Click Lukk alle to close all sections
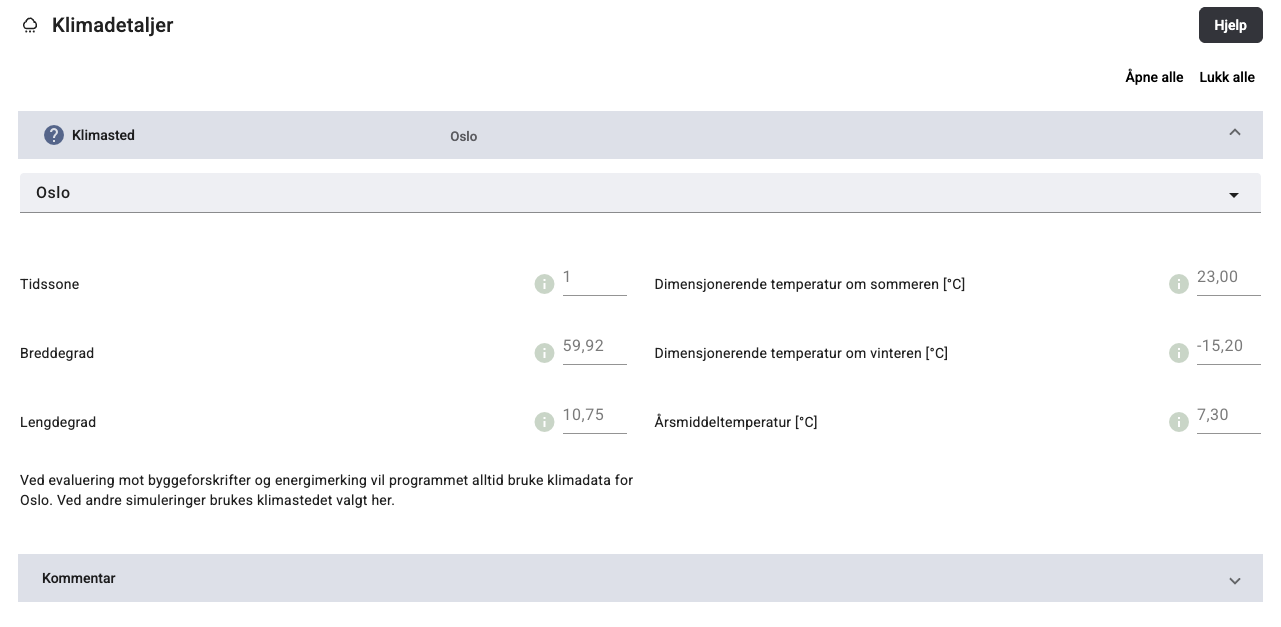The height and width of the screenshot is (627, 1281). click(1227, 77)
